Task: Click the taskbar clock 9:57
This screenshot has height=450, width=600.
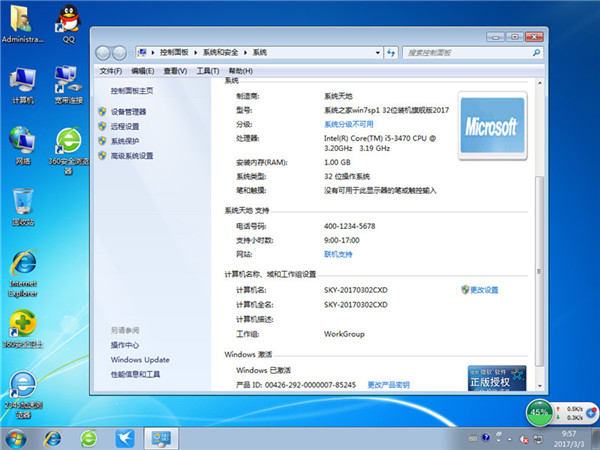Action: tap(569, 434)
